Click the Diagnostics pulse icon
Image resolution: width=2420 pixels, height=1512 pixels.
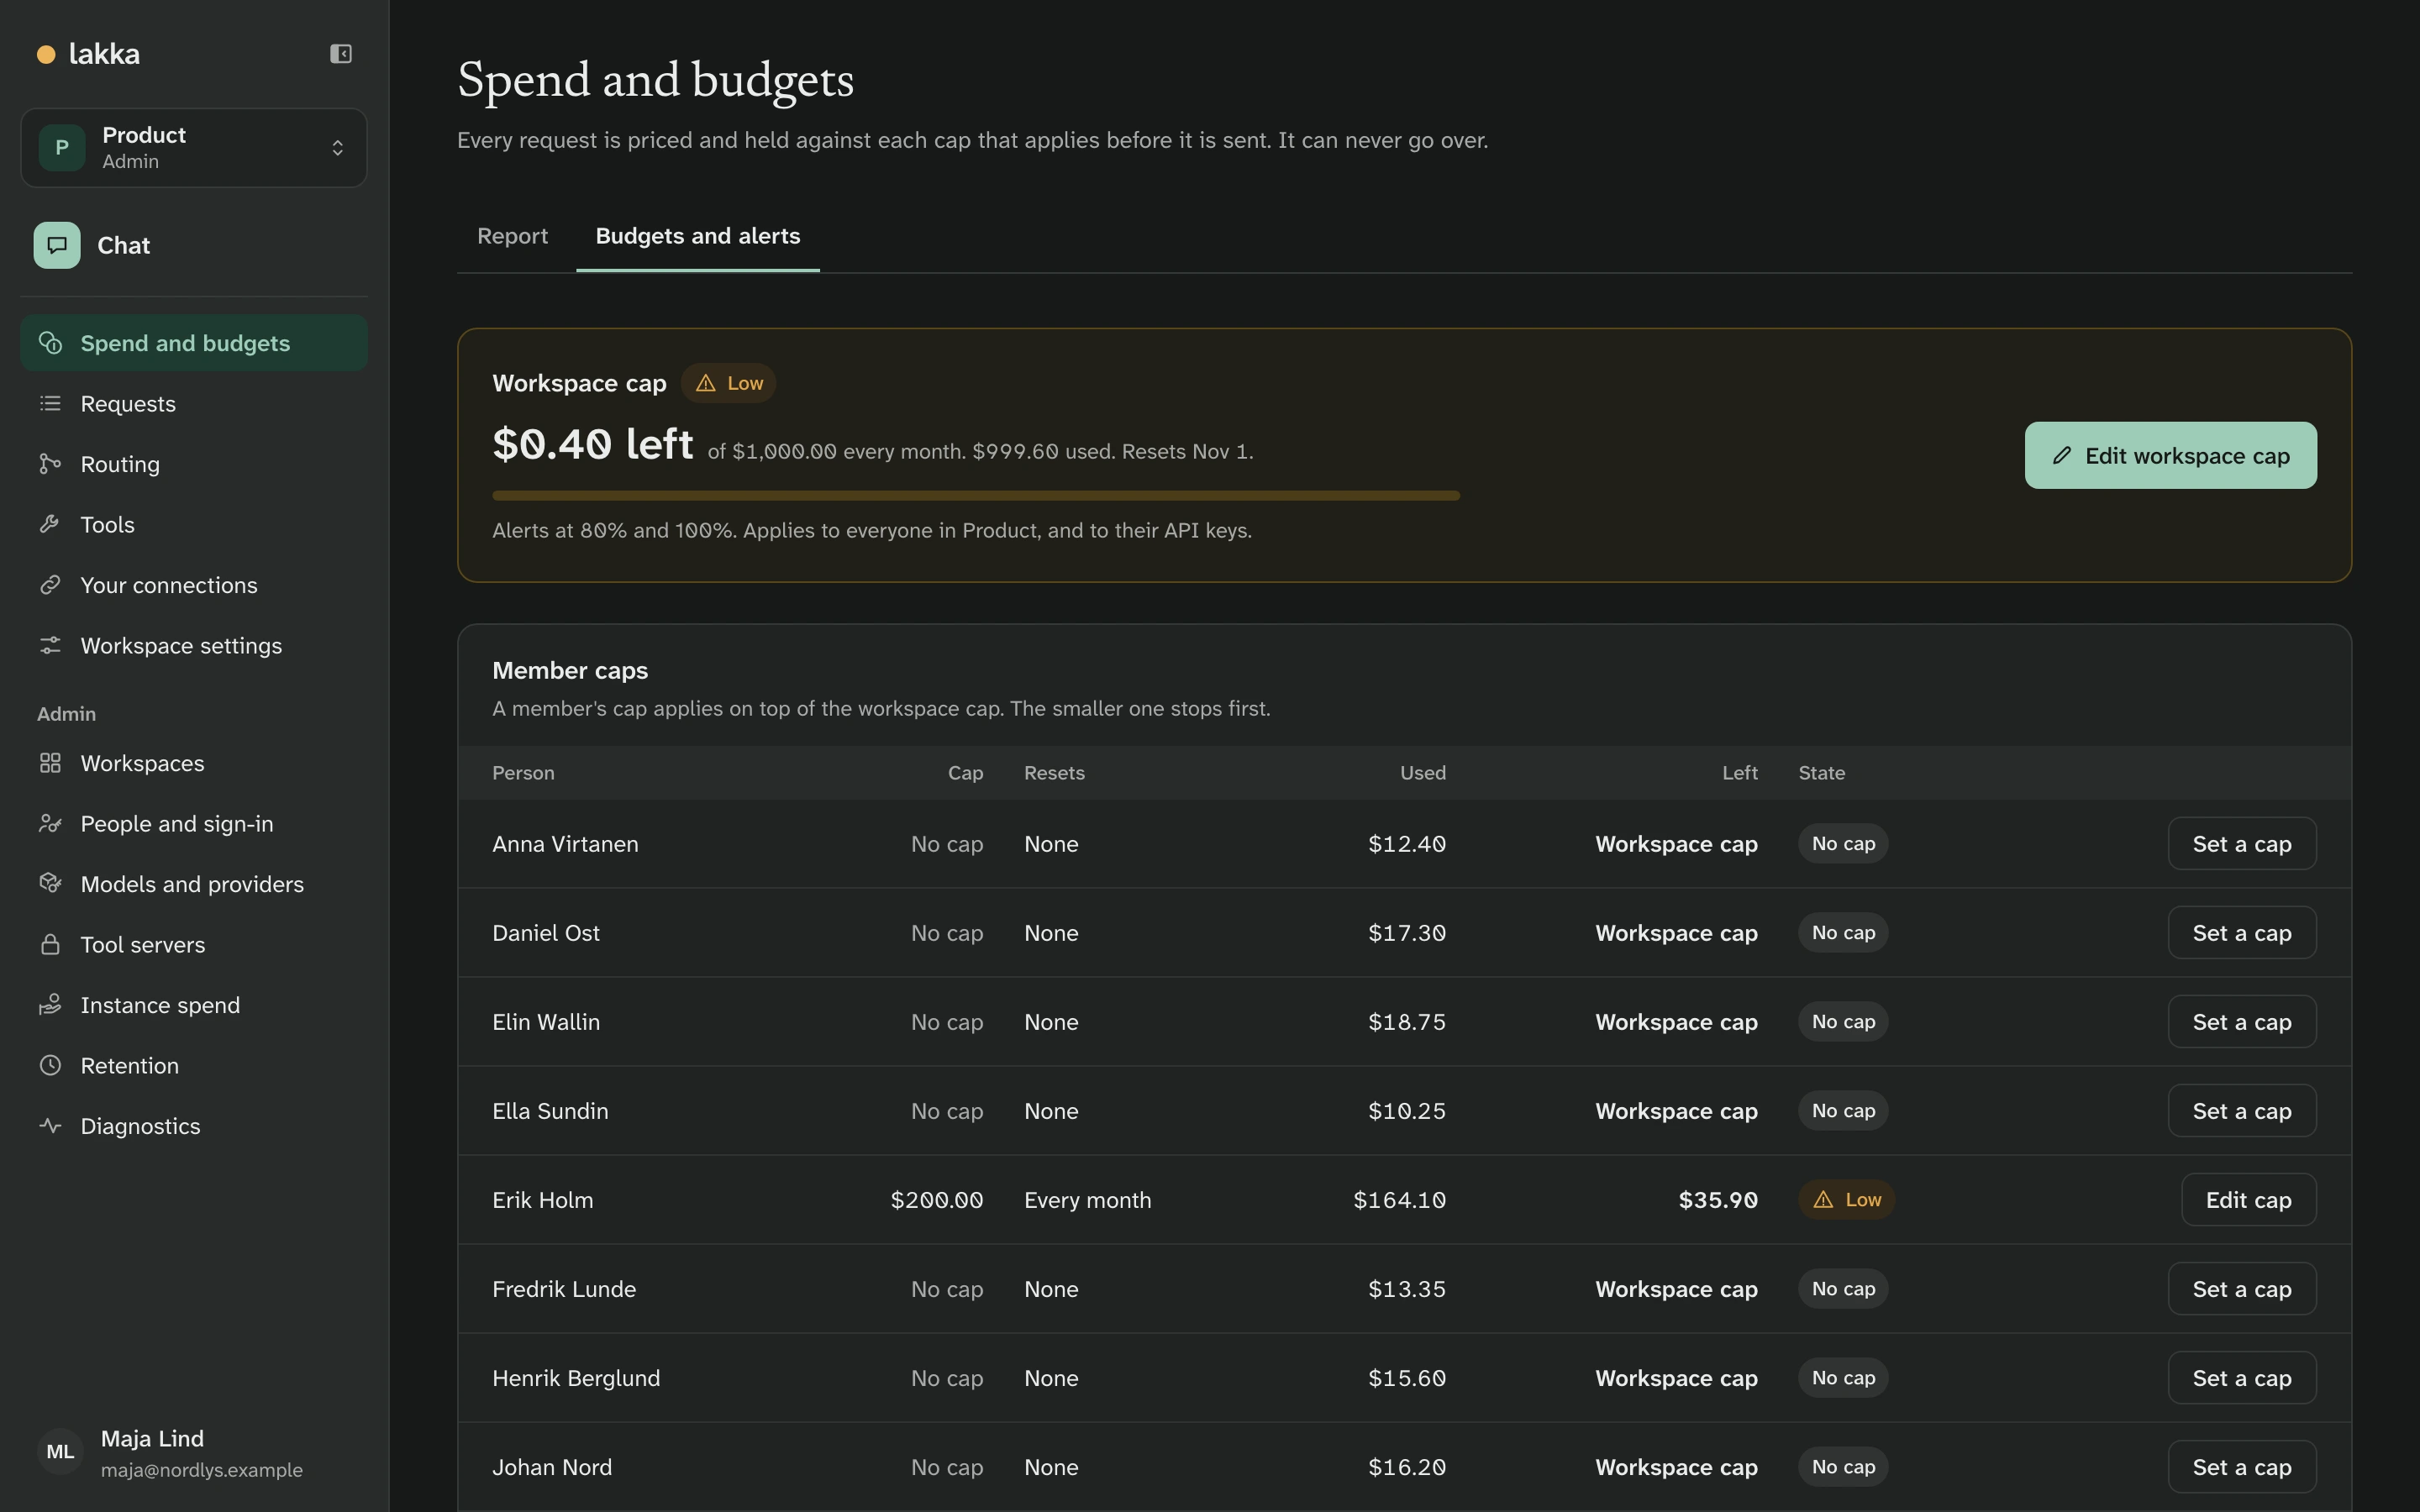(x=50, y=1126)
